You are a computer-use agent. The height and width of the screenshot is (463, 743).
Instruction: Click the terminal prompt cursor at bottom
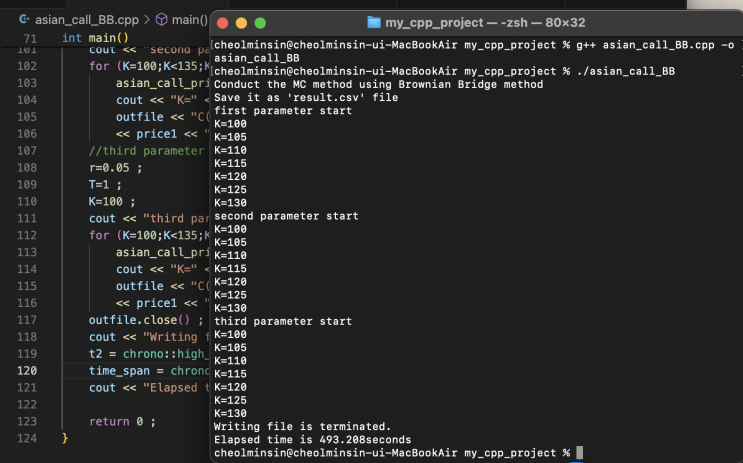(x=579, y=453)
